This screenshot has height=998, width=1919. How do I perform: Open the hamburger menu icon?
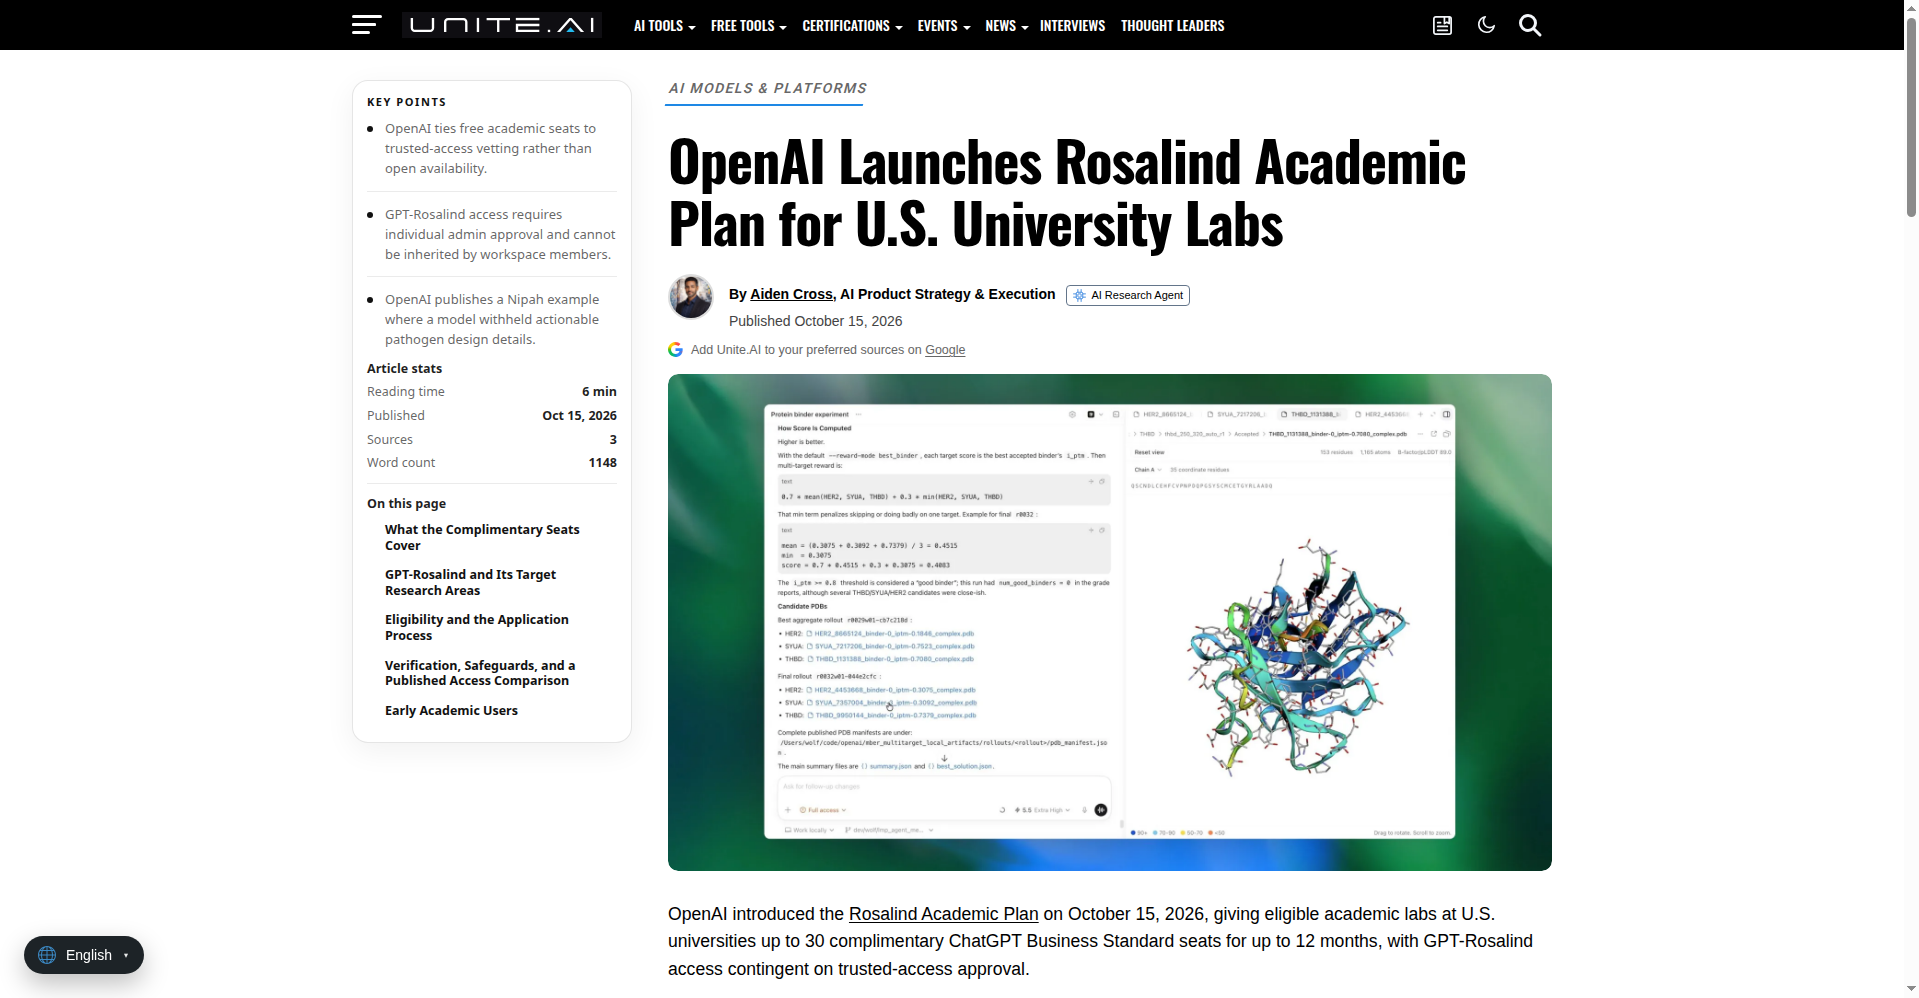[x=367, y=25]
